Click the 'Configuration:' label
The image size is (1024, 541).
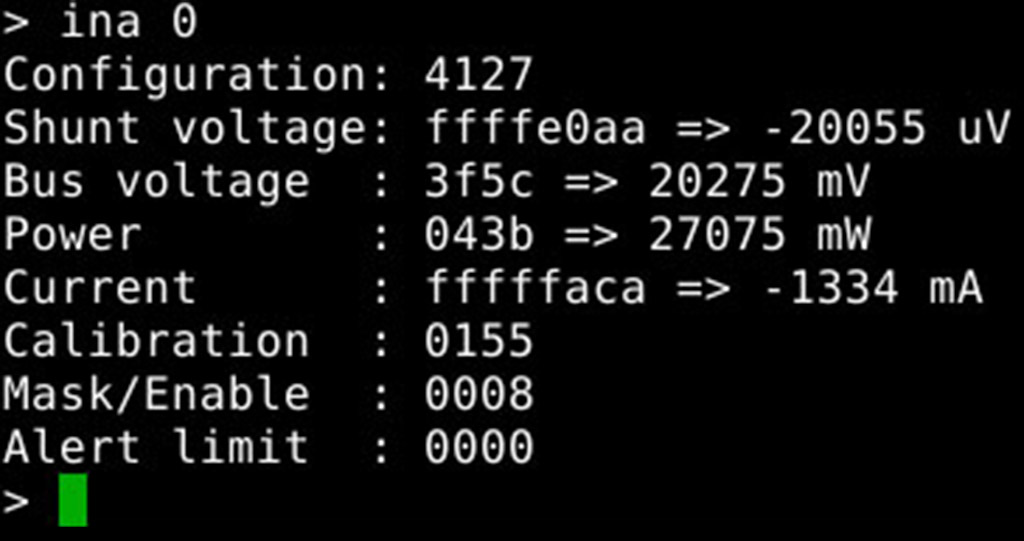tap(197, 75)
